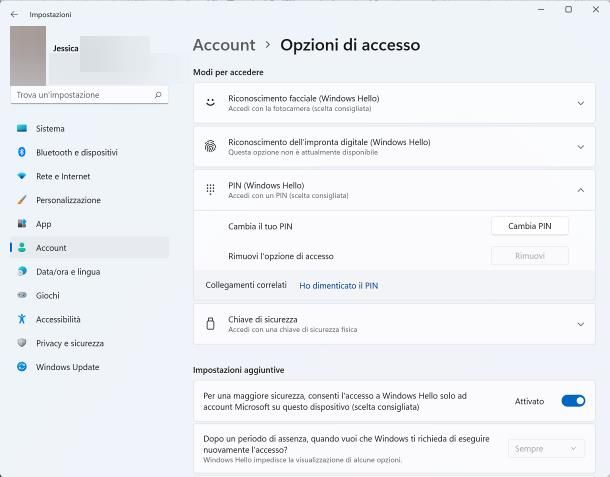This screenshot has height=477, width=610.
Task: Click the Privacy e sicurezza shield icon
Action: (22, 343)
